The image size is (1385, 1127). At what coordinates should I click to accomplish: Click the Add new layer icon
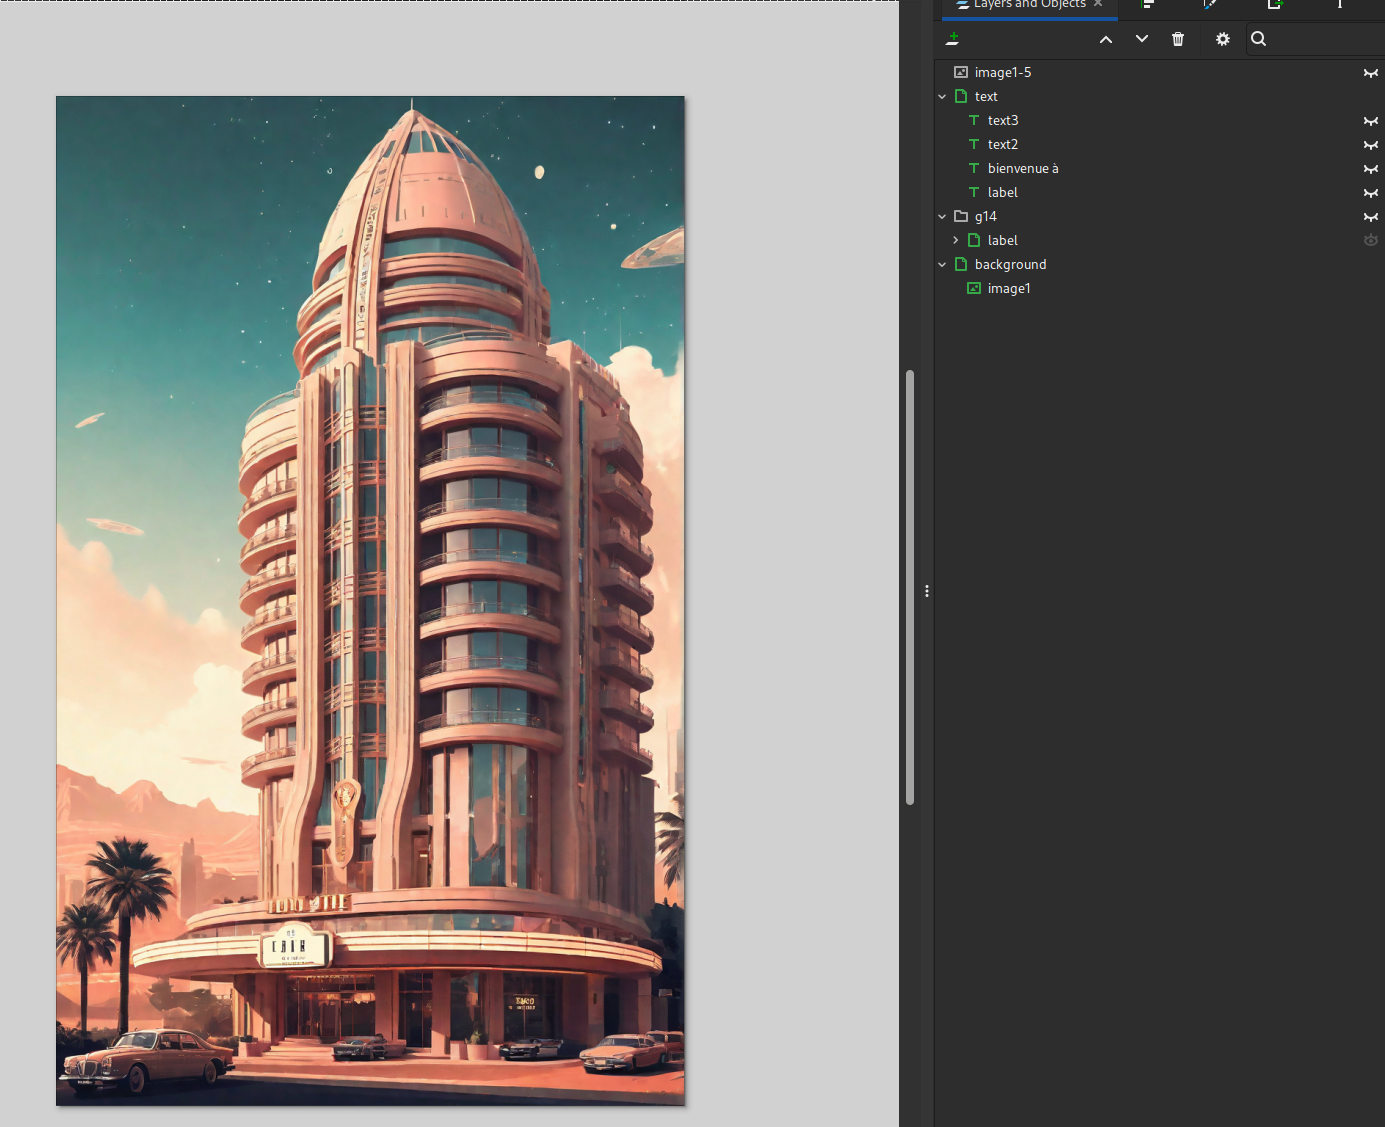(952, 39)
